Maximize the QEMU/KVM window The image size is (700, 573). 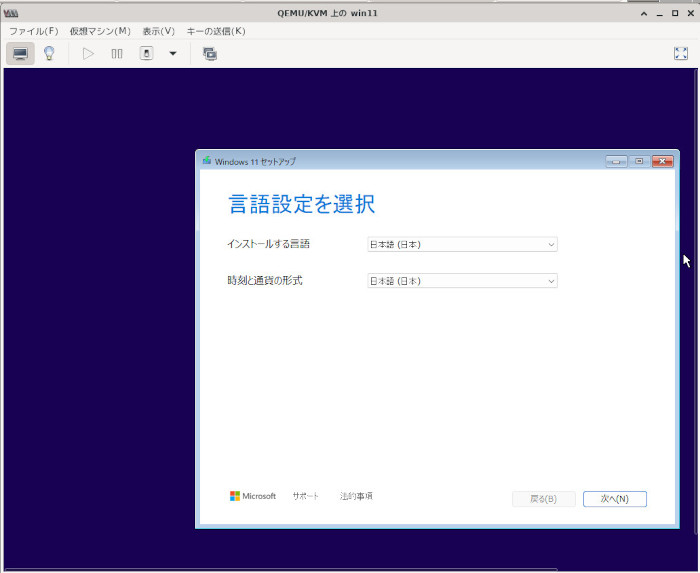point(675,13)
